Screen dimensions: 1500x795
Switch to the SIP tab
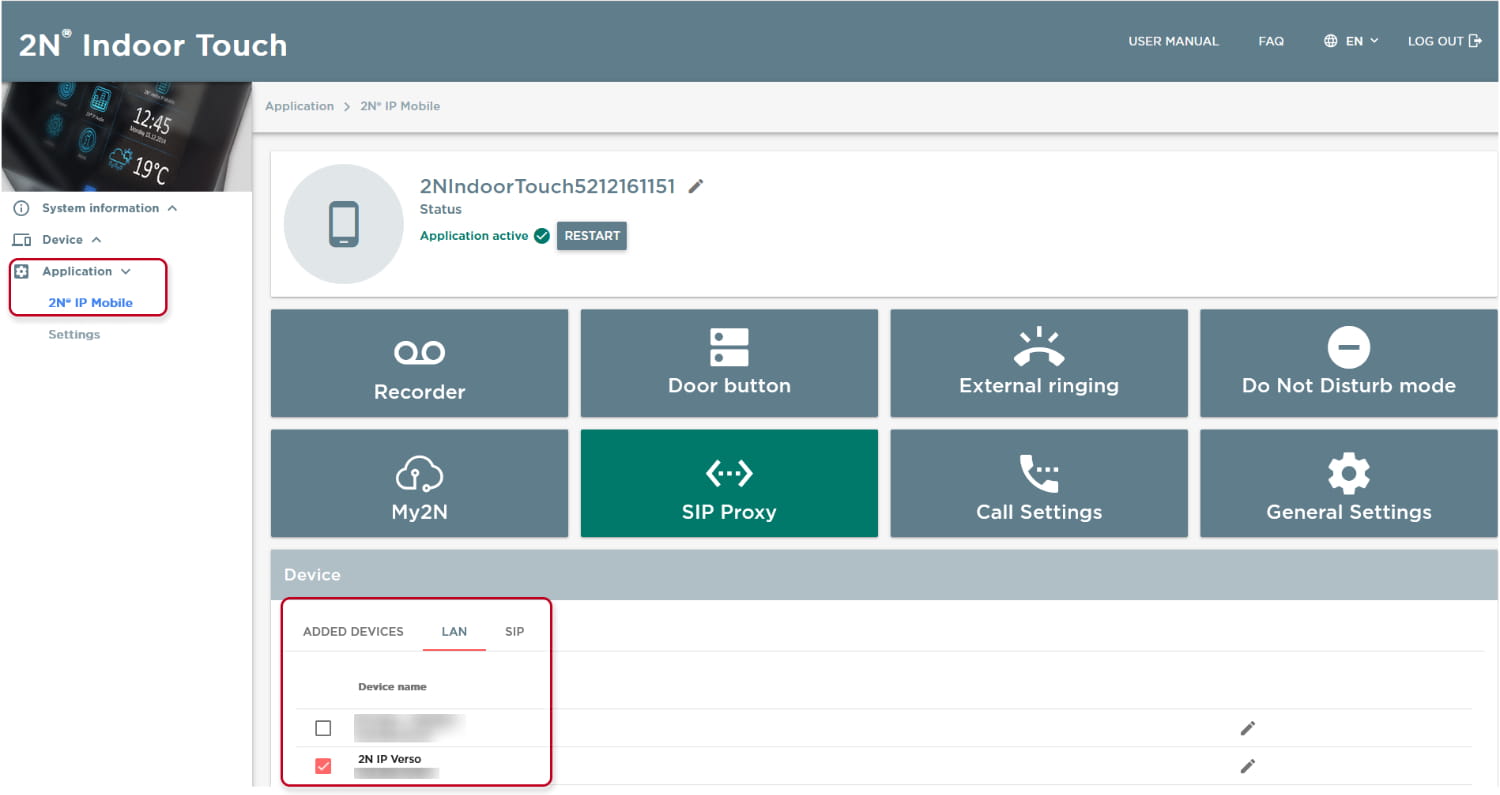click(515, 632)
